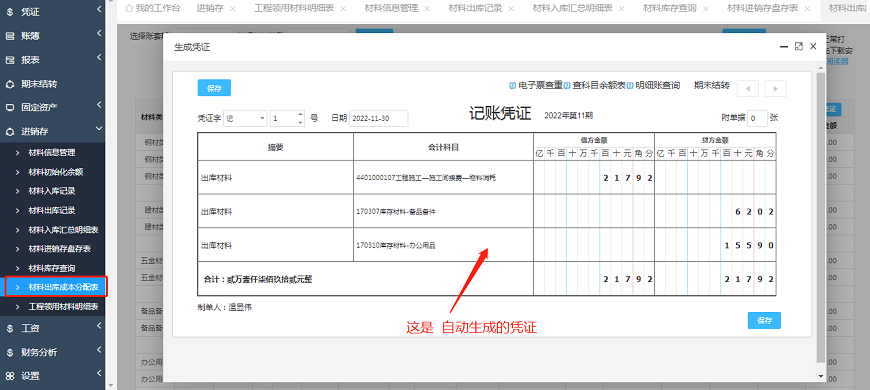This screenshot has width=870, height=390.
Task: Expand the 财务分析 menu chevron
Action: [x=99, y=350]
